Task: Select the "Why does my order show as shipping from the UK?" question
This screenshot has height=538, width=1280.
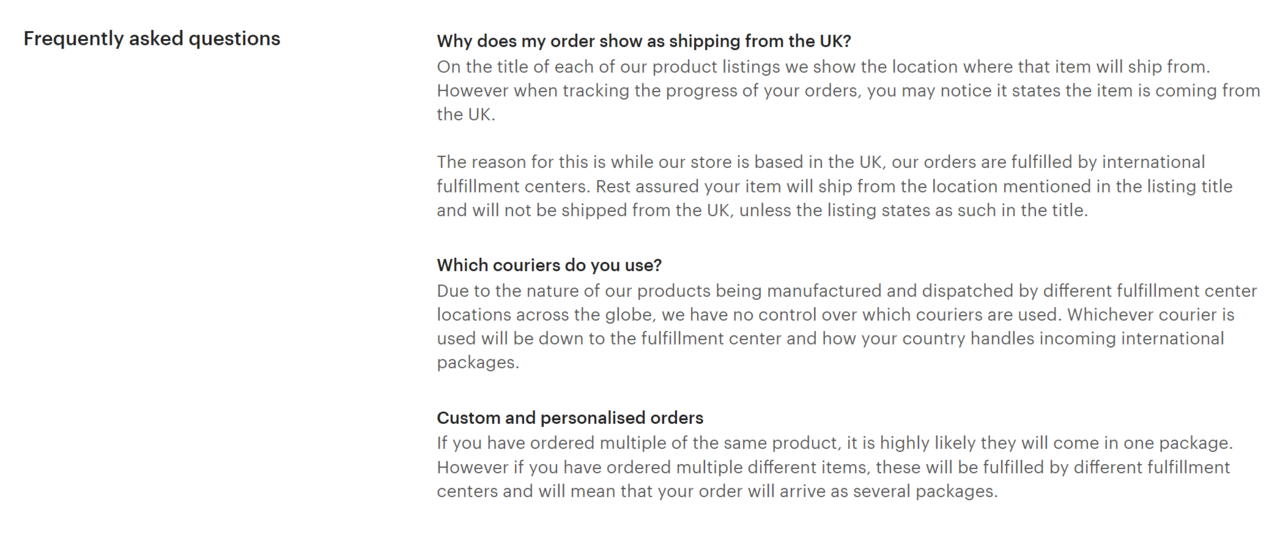Action: [643, 41]
